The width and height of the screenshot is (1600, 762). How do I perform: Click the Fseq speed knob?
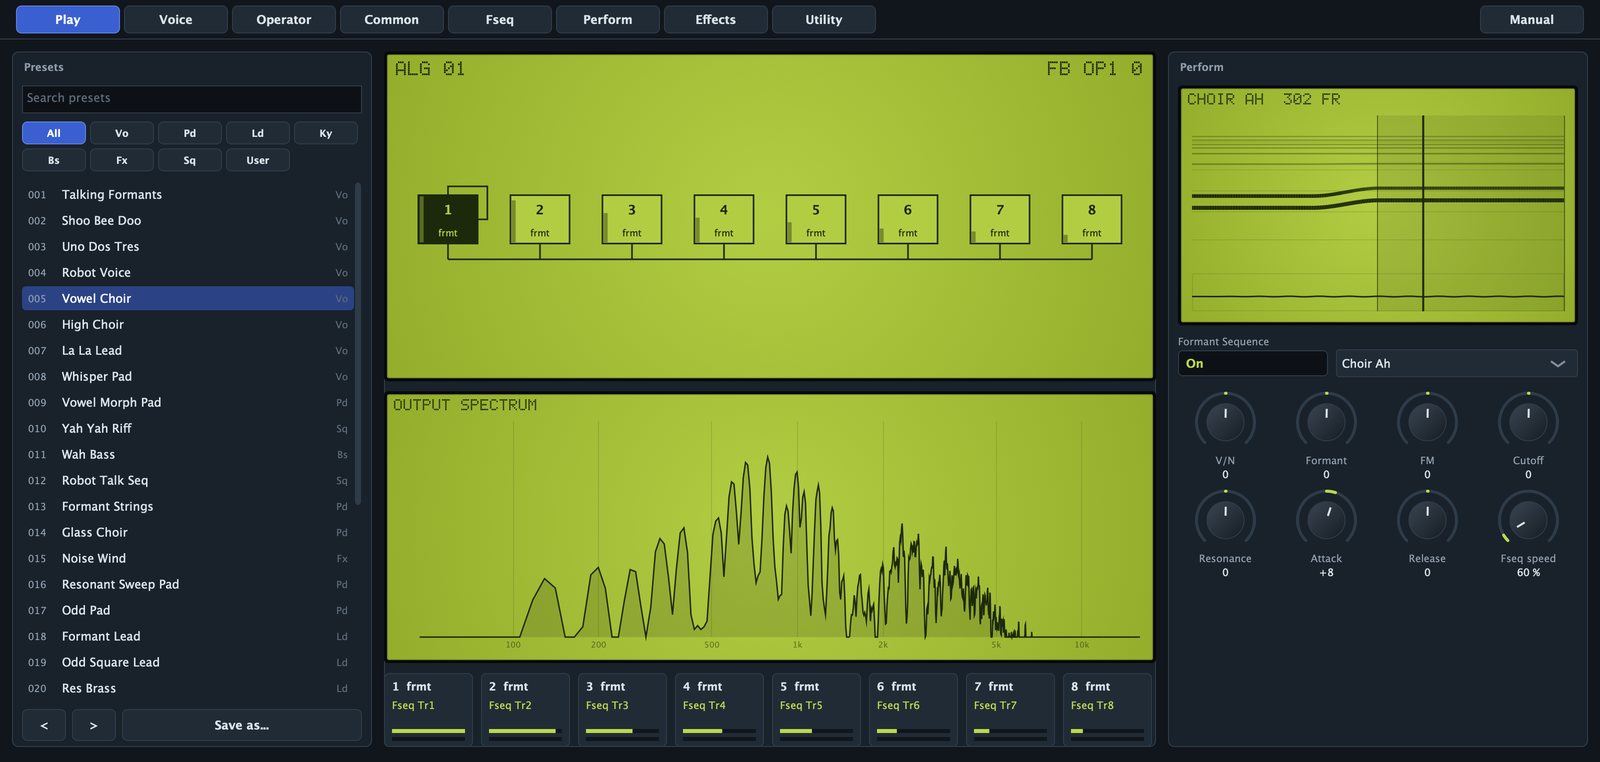[1528, 519]
